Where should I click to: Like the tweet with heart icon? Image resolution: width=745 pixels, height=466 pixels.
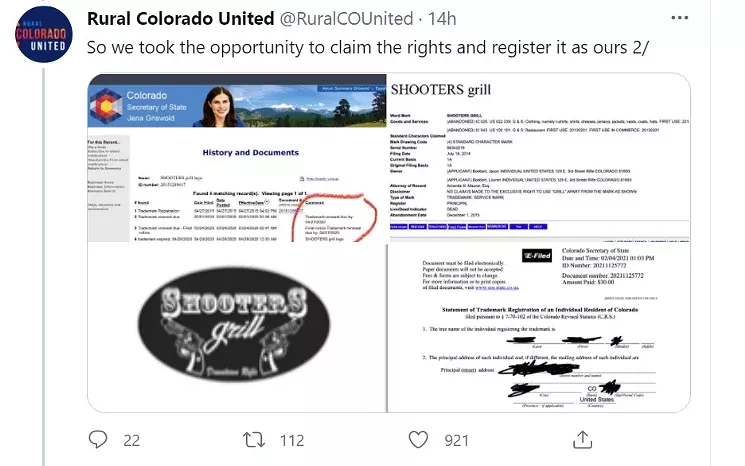(418, 440)
